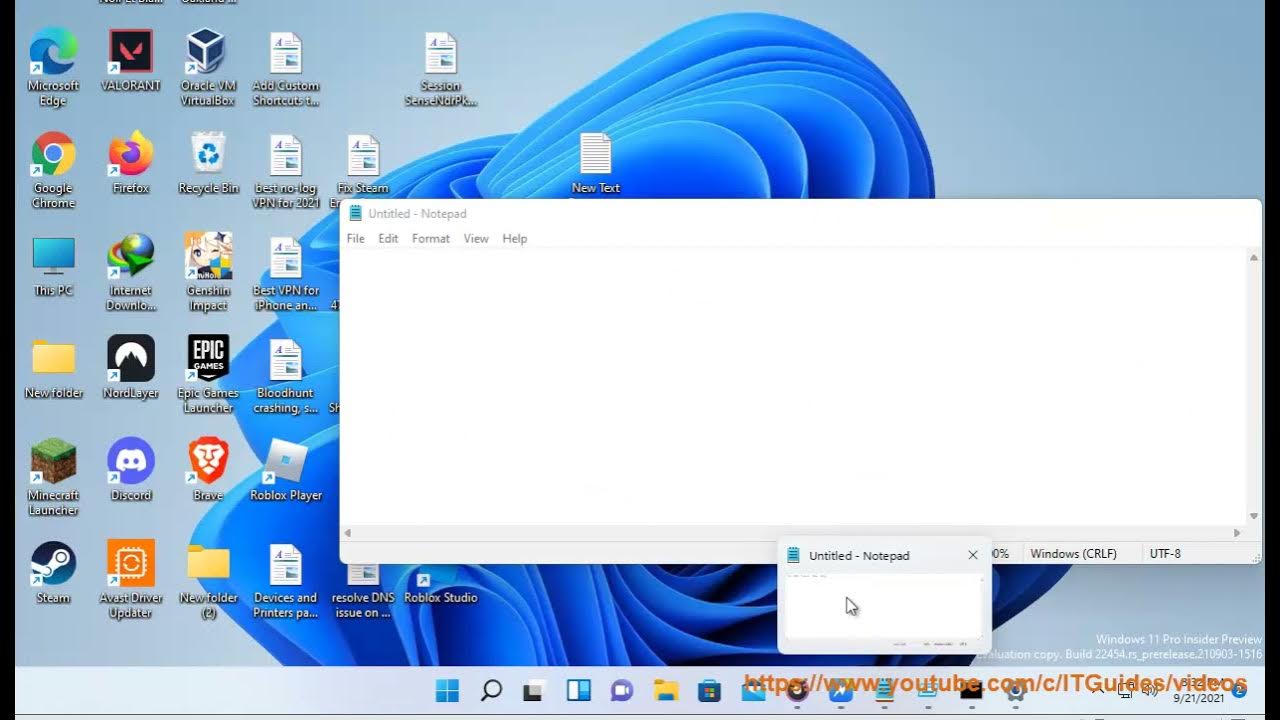
Task: Open the Windows Start menu
Action: 447,690
